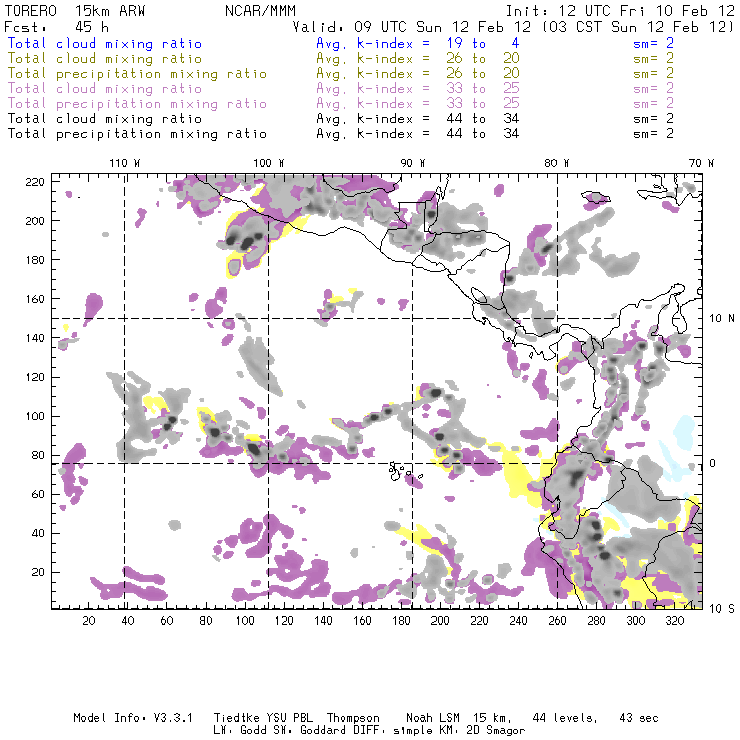Viewport: 740px width, 740px height.
Task: Click the blue 'sm= 2' smoothing value
Action: coord(653,43)
